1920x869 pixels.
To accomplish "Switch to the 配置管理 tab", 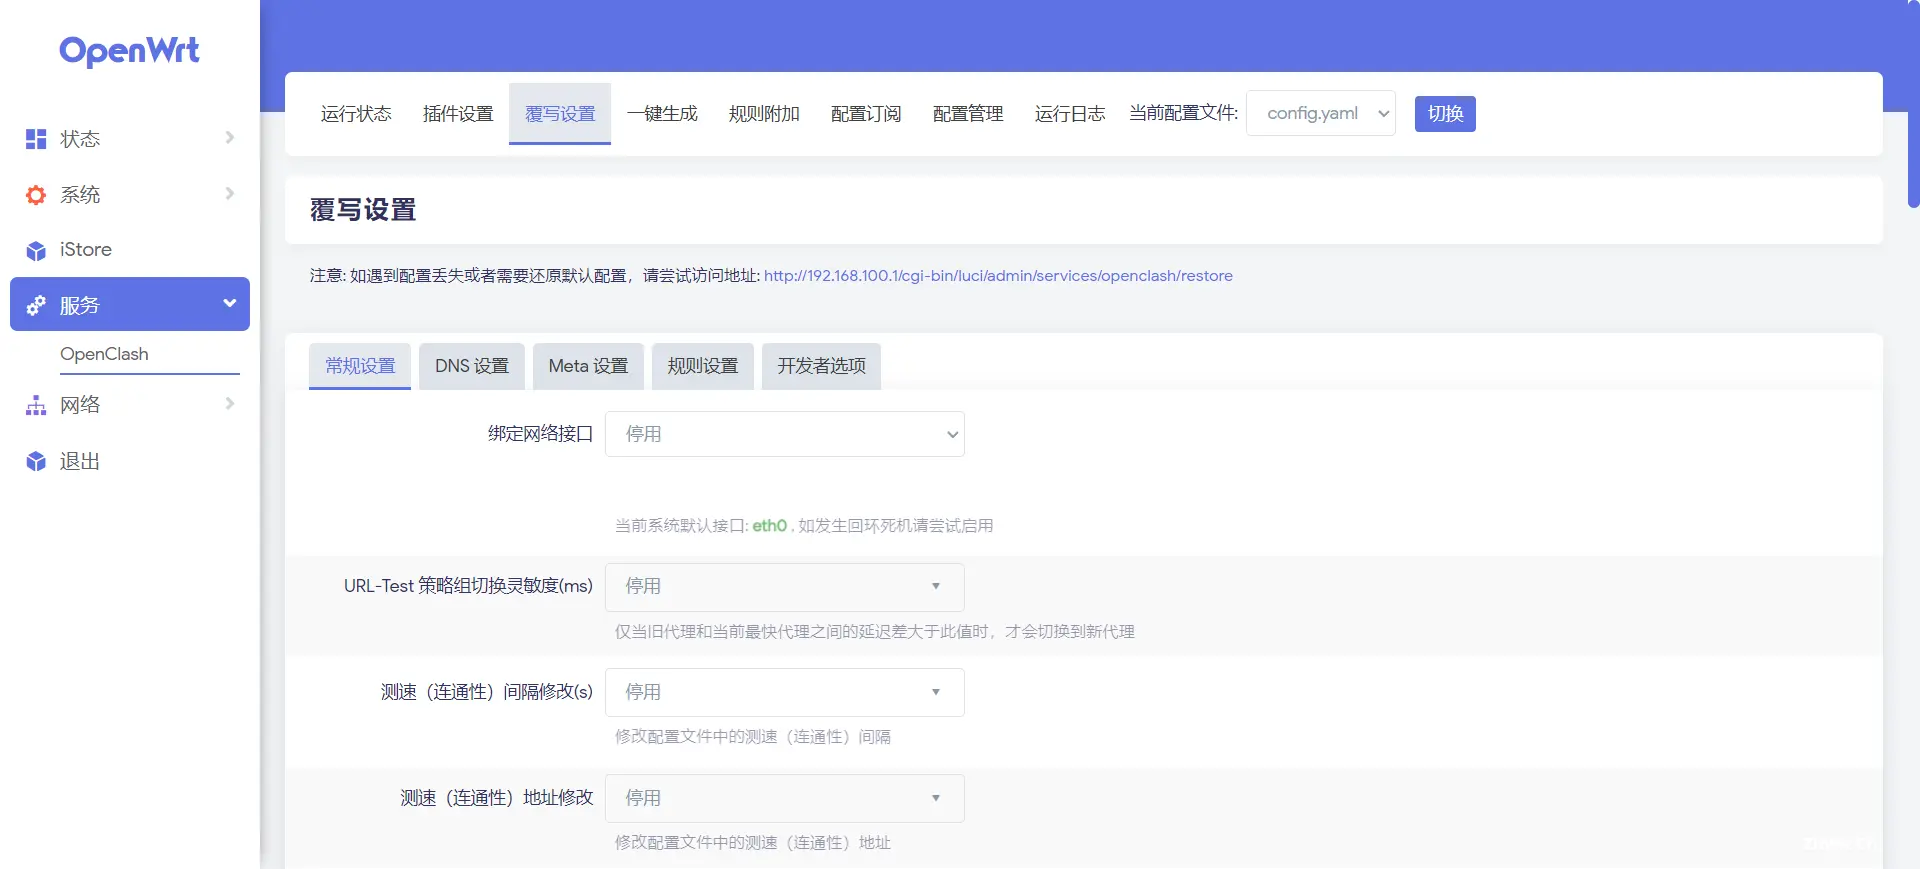I will [x=968, y=114].
